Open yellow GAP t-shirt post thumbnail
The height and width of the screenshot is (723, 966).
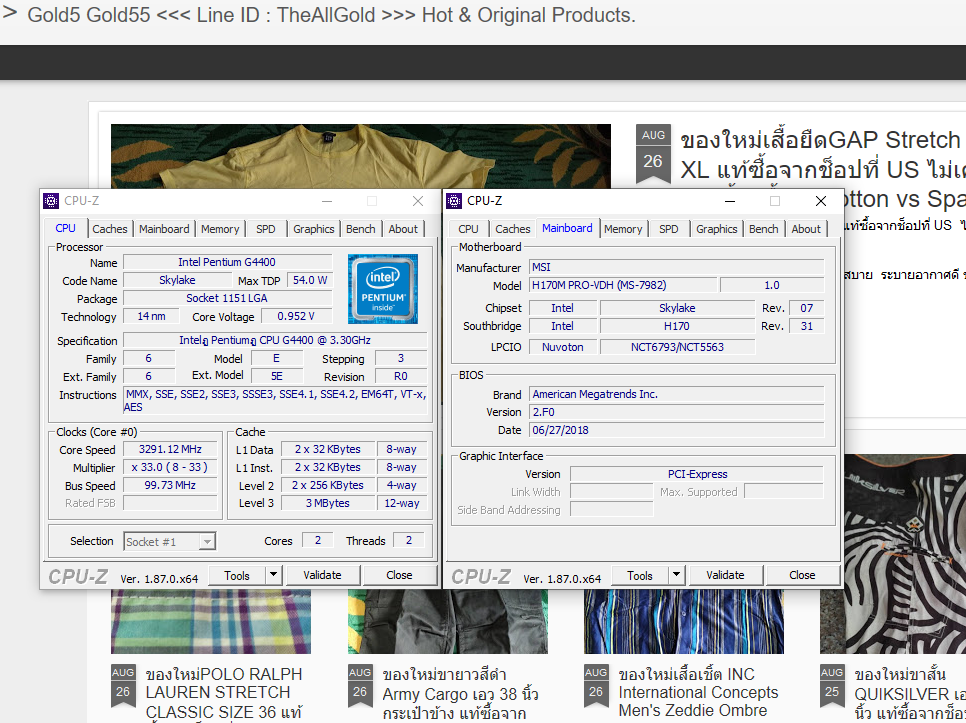(x=361, y=156)
